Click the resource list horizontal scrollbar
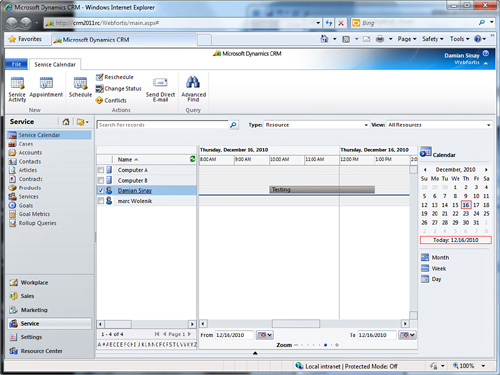This screenshot has height=375, width=500. 146,324
